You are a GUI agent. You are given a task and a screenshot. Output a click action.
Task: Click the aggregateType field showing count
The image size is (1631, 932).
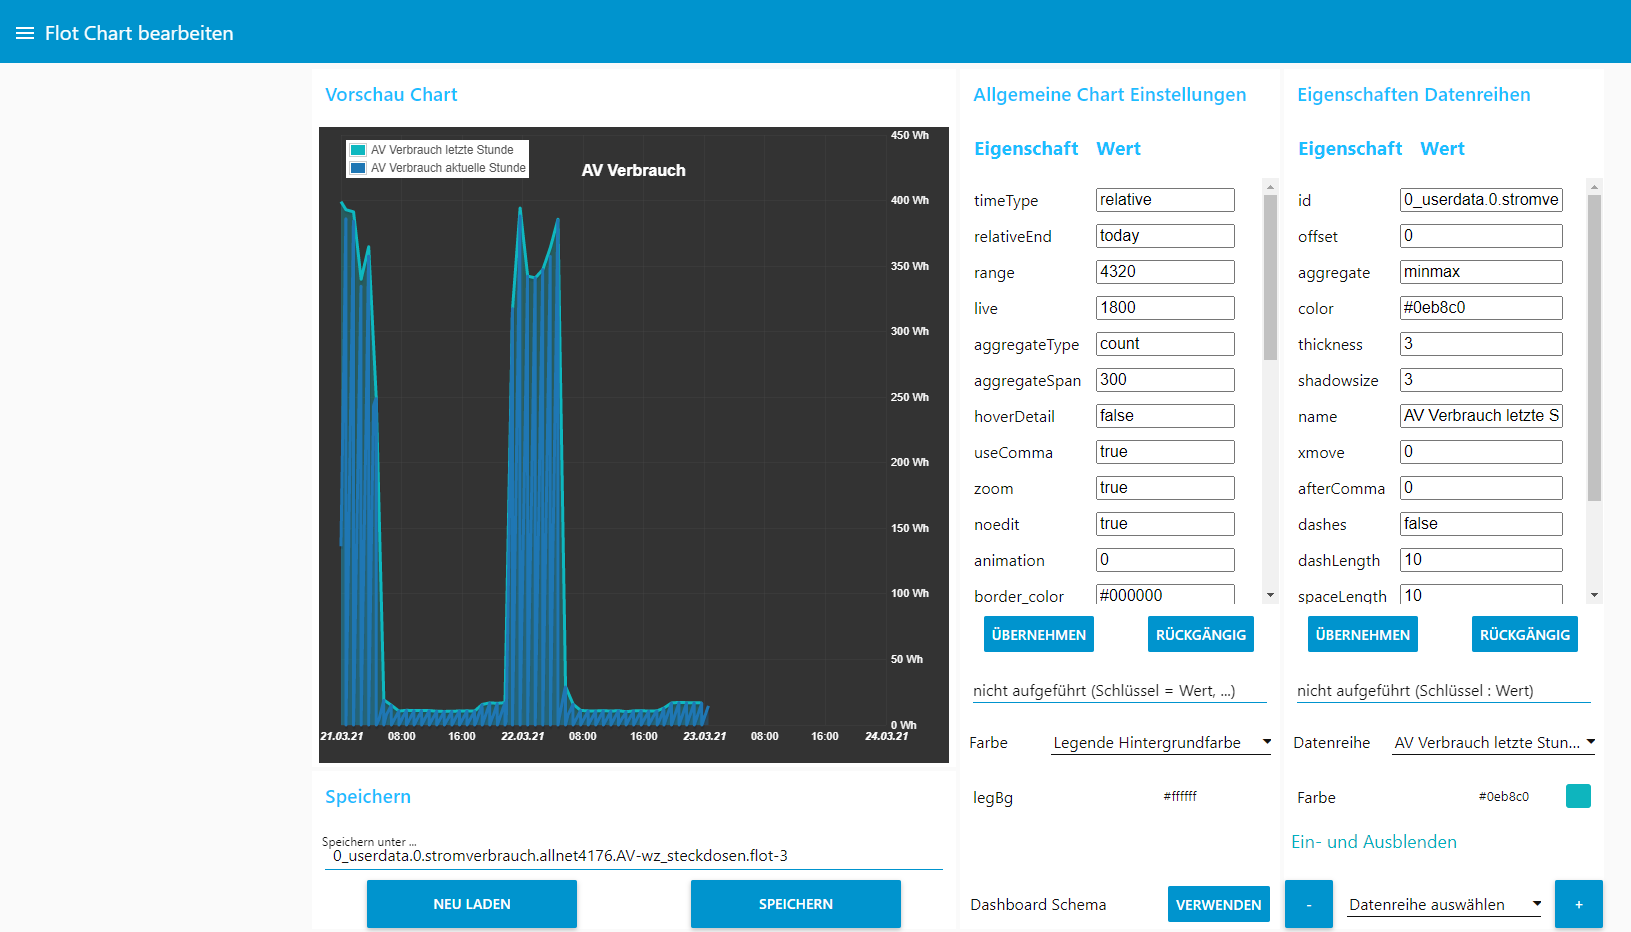[x=1165, y=344]
